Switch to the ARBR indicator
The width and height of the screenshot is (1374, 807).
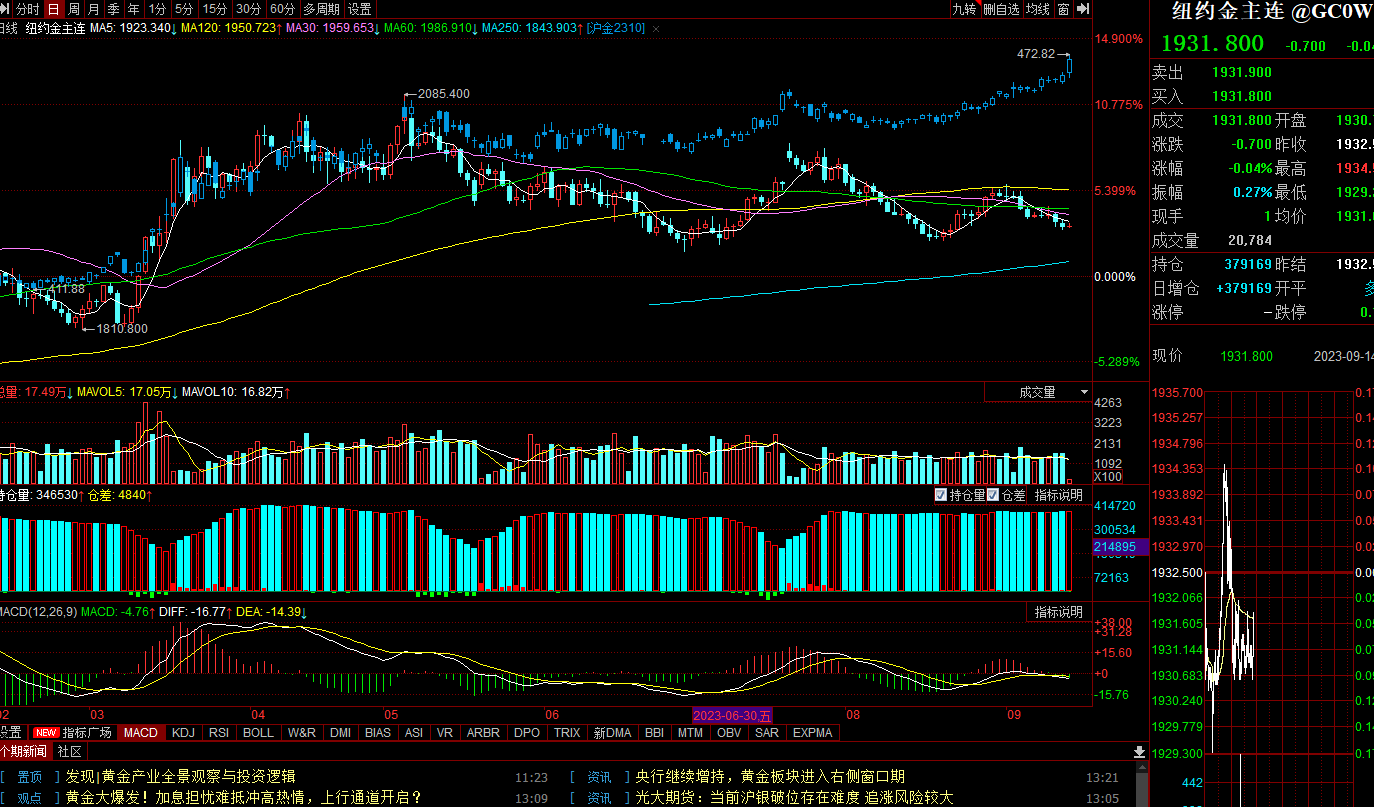(x=483, y=732)
